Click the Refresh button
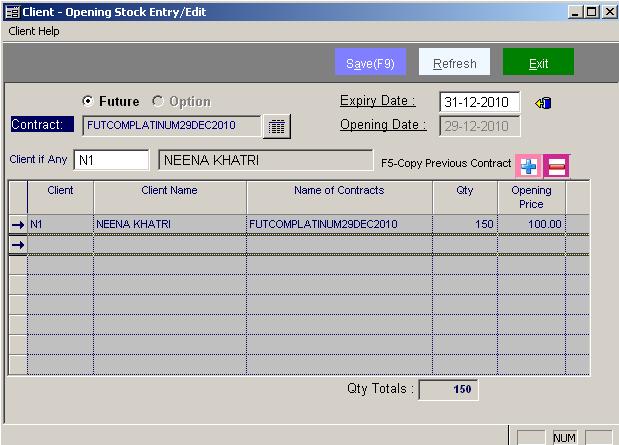 pyautogui.click(x=454, y=63)
